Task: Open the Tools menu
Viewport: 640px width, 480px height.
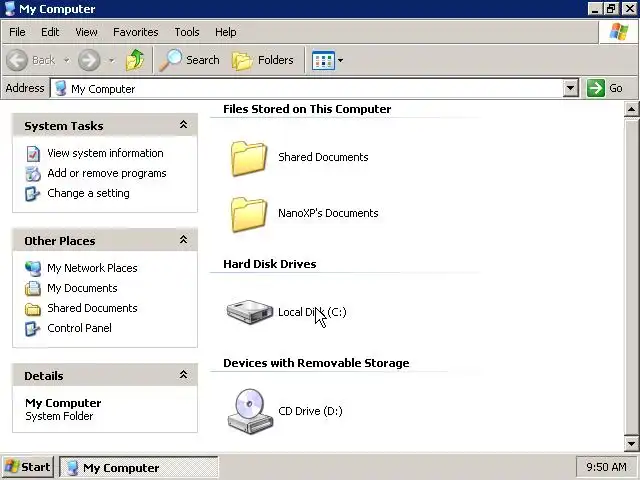Action: point(187,32)
